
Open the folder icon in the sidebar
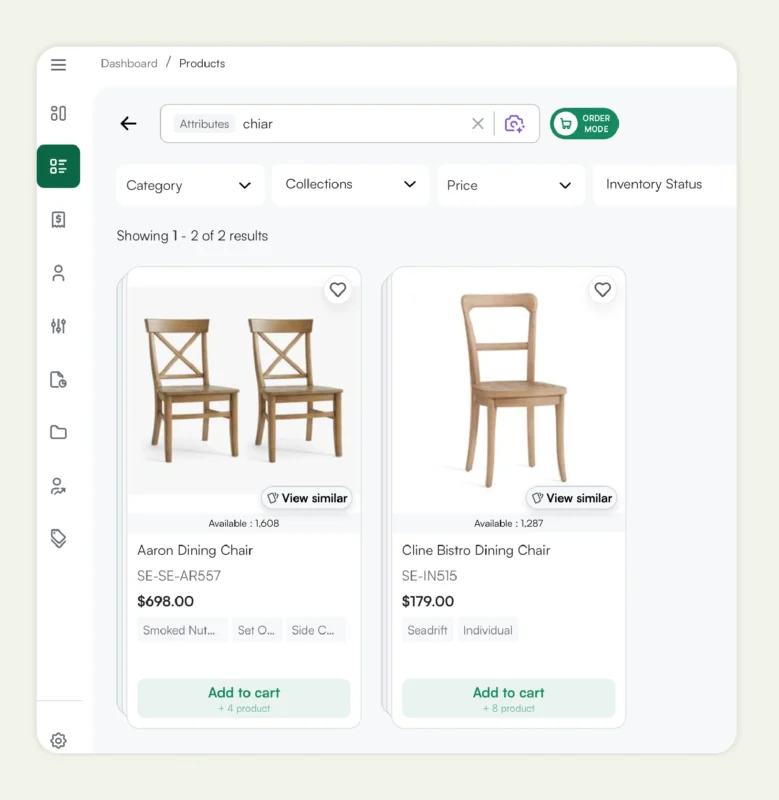coord(58,432)
